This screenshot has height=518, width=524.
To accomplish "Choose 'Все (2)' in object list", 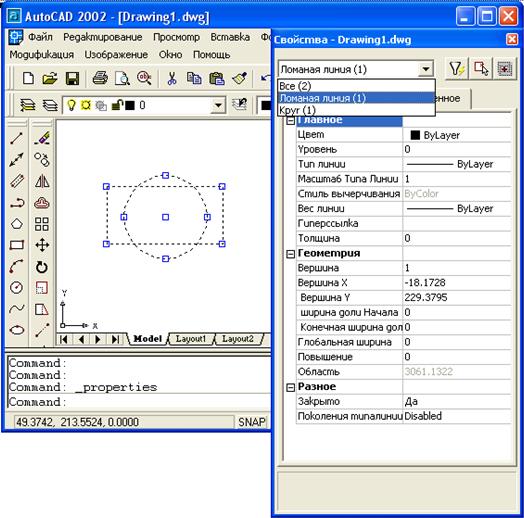I will point(356,86).
